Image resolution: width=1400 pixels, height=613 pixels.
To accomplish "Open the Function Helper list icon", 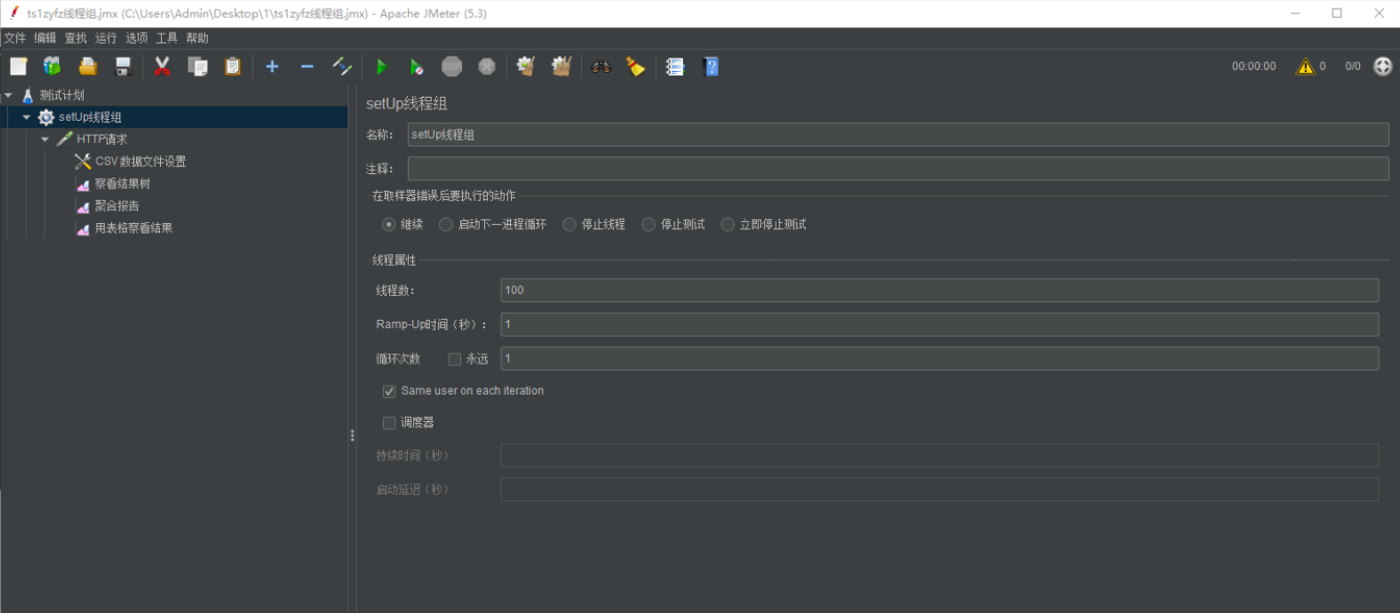I will [675, 67].
